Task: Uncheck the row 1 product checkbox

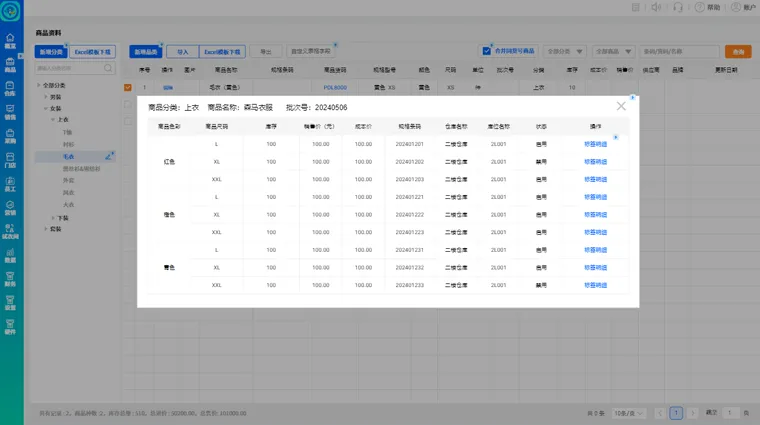Action: 128,87
